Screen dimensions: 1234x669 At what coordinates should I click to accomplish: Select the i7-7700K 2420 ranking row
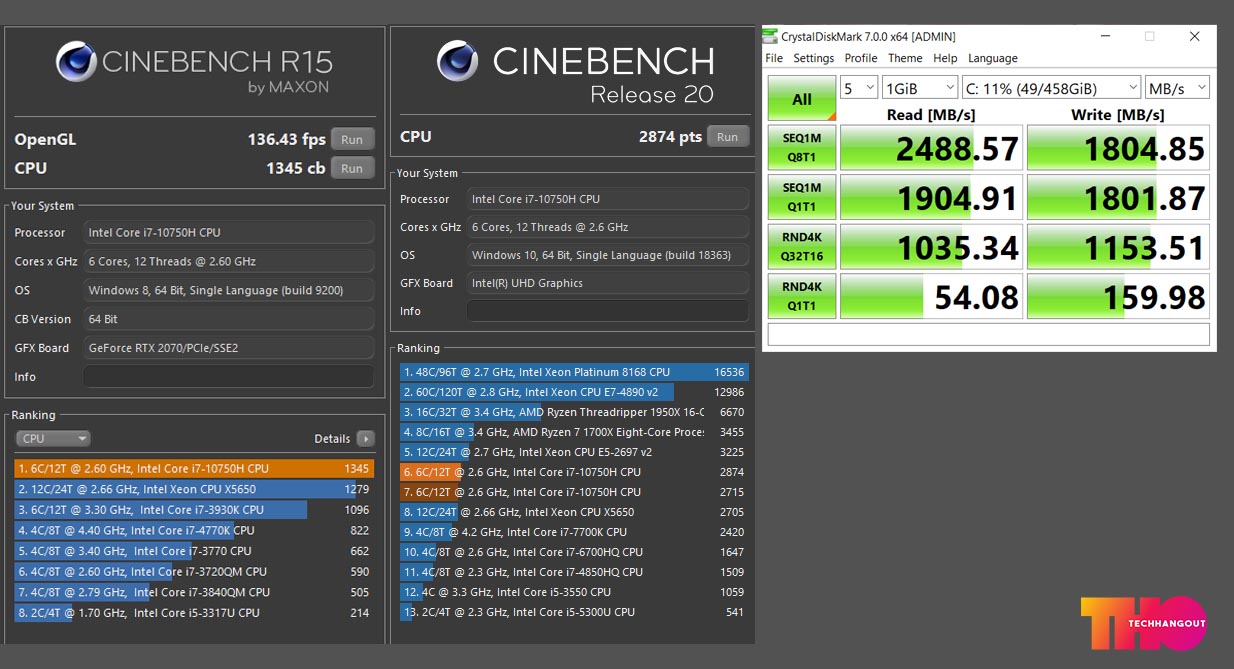tap(574, 532)
